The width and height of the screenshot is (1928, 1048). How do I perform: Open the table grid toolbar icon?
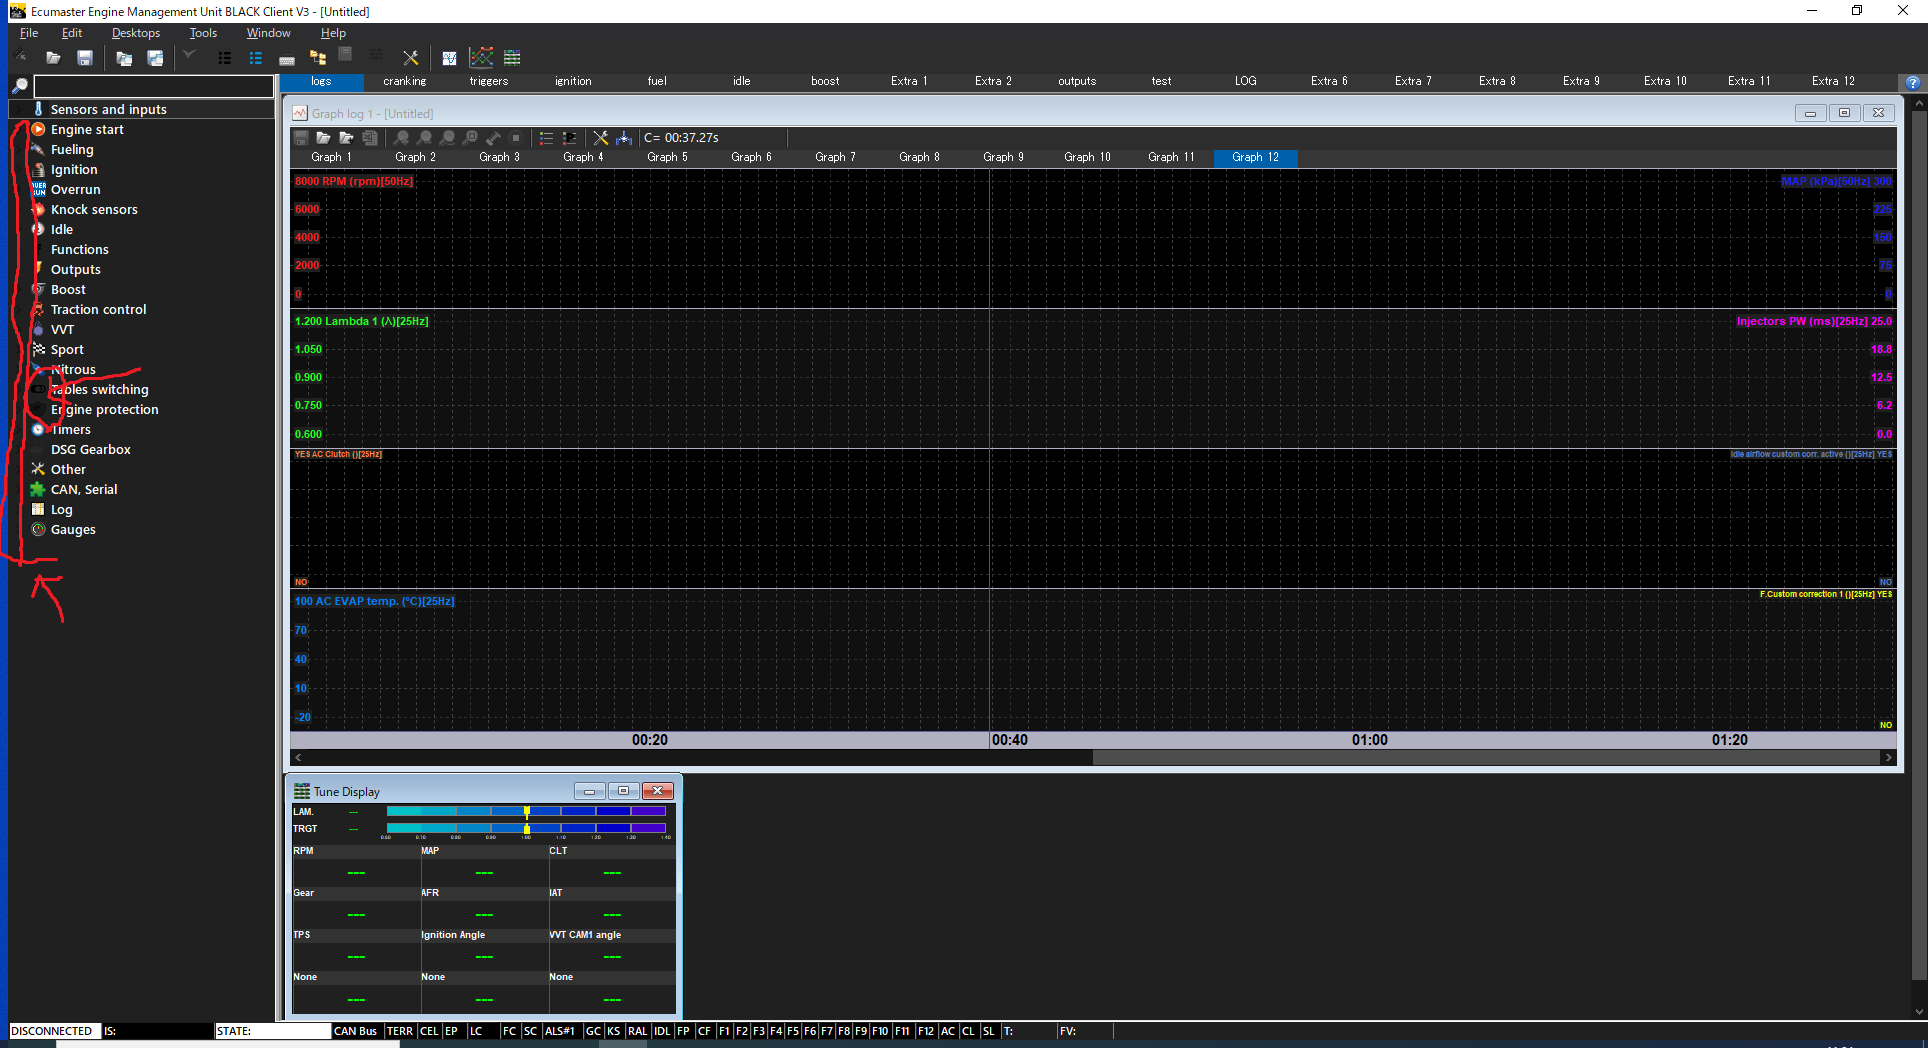[x=512, y=58]
